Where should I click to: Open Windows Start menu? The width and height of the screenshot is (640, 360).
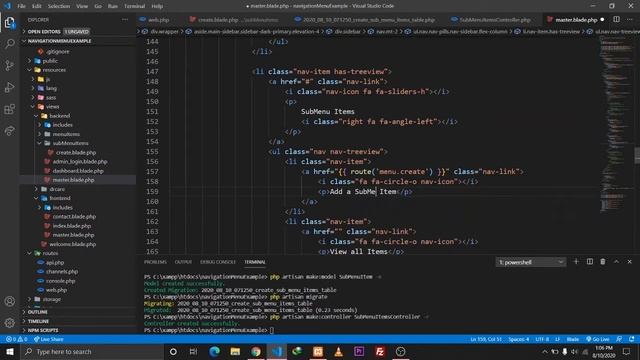[10, 351]
